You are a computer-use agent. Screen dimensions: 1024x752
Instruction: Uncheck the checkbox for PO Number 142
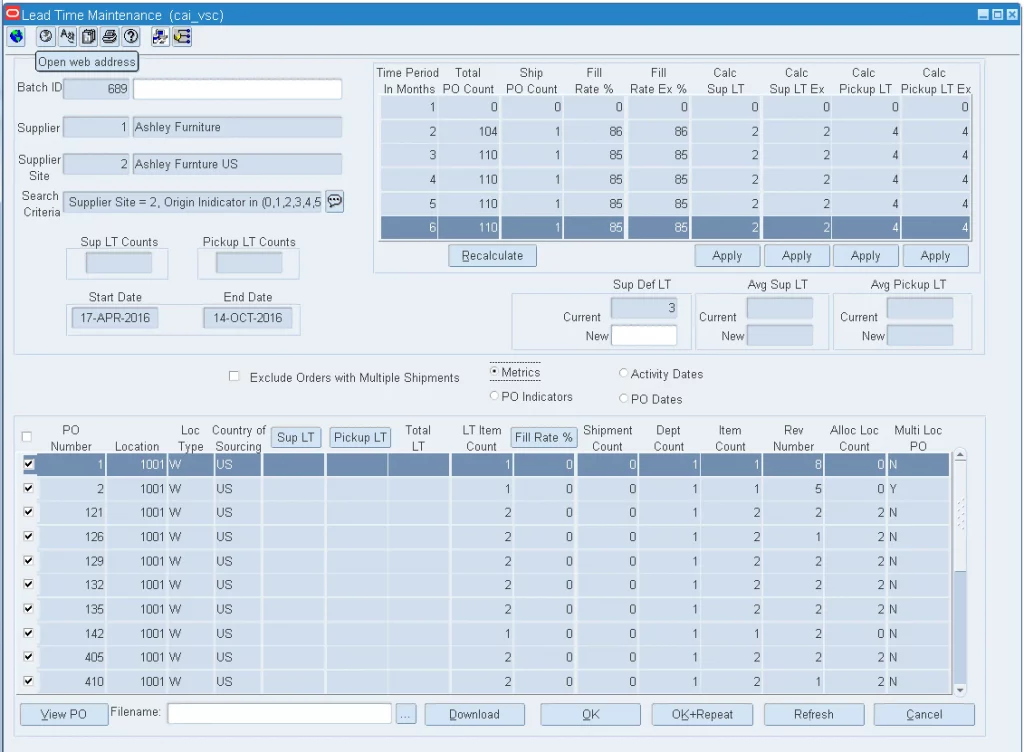point(28,633)
